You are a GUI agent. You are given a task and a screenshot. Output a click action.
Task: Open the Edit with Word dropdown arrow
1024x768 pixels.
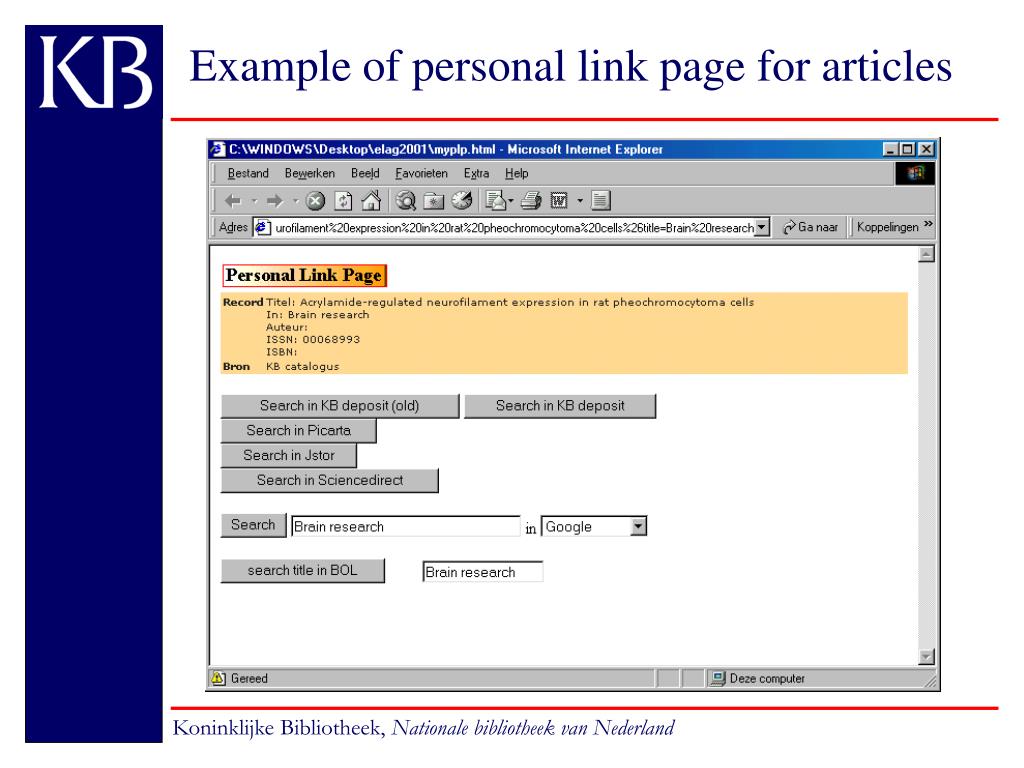point(580,200)
